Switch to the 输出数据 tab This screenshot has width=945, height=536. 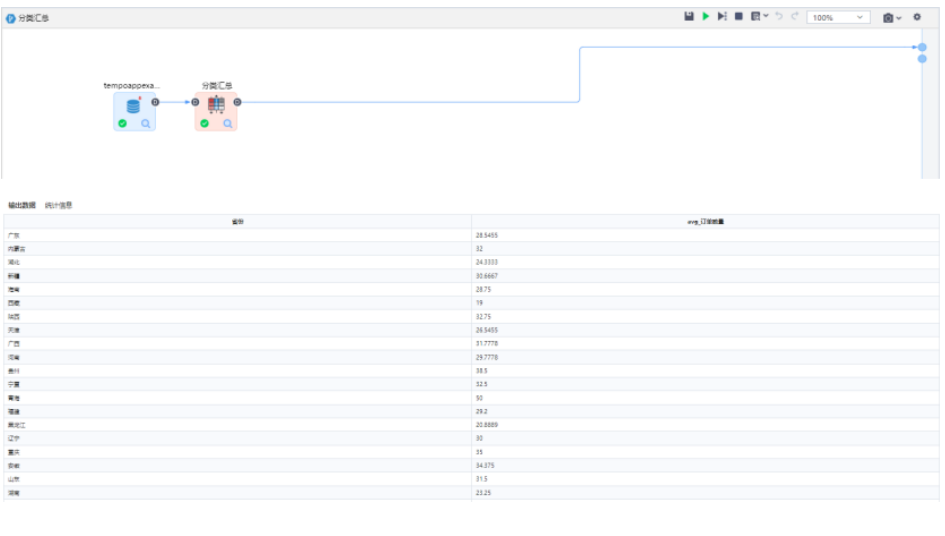22,205
